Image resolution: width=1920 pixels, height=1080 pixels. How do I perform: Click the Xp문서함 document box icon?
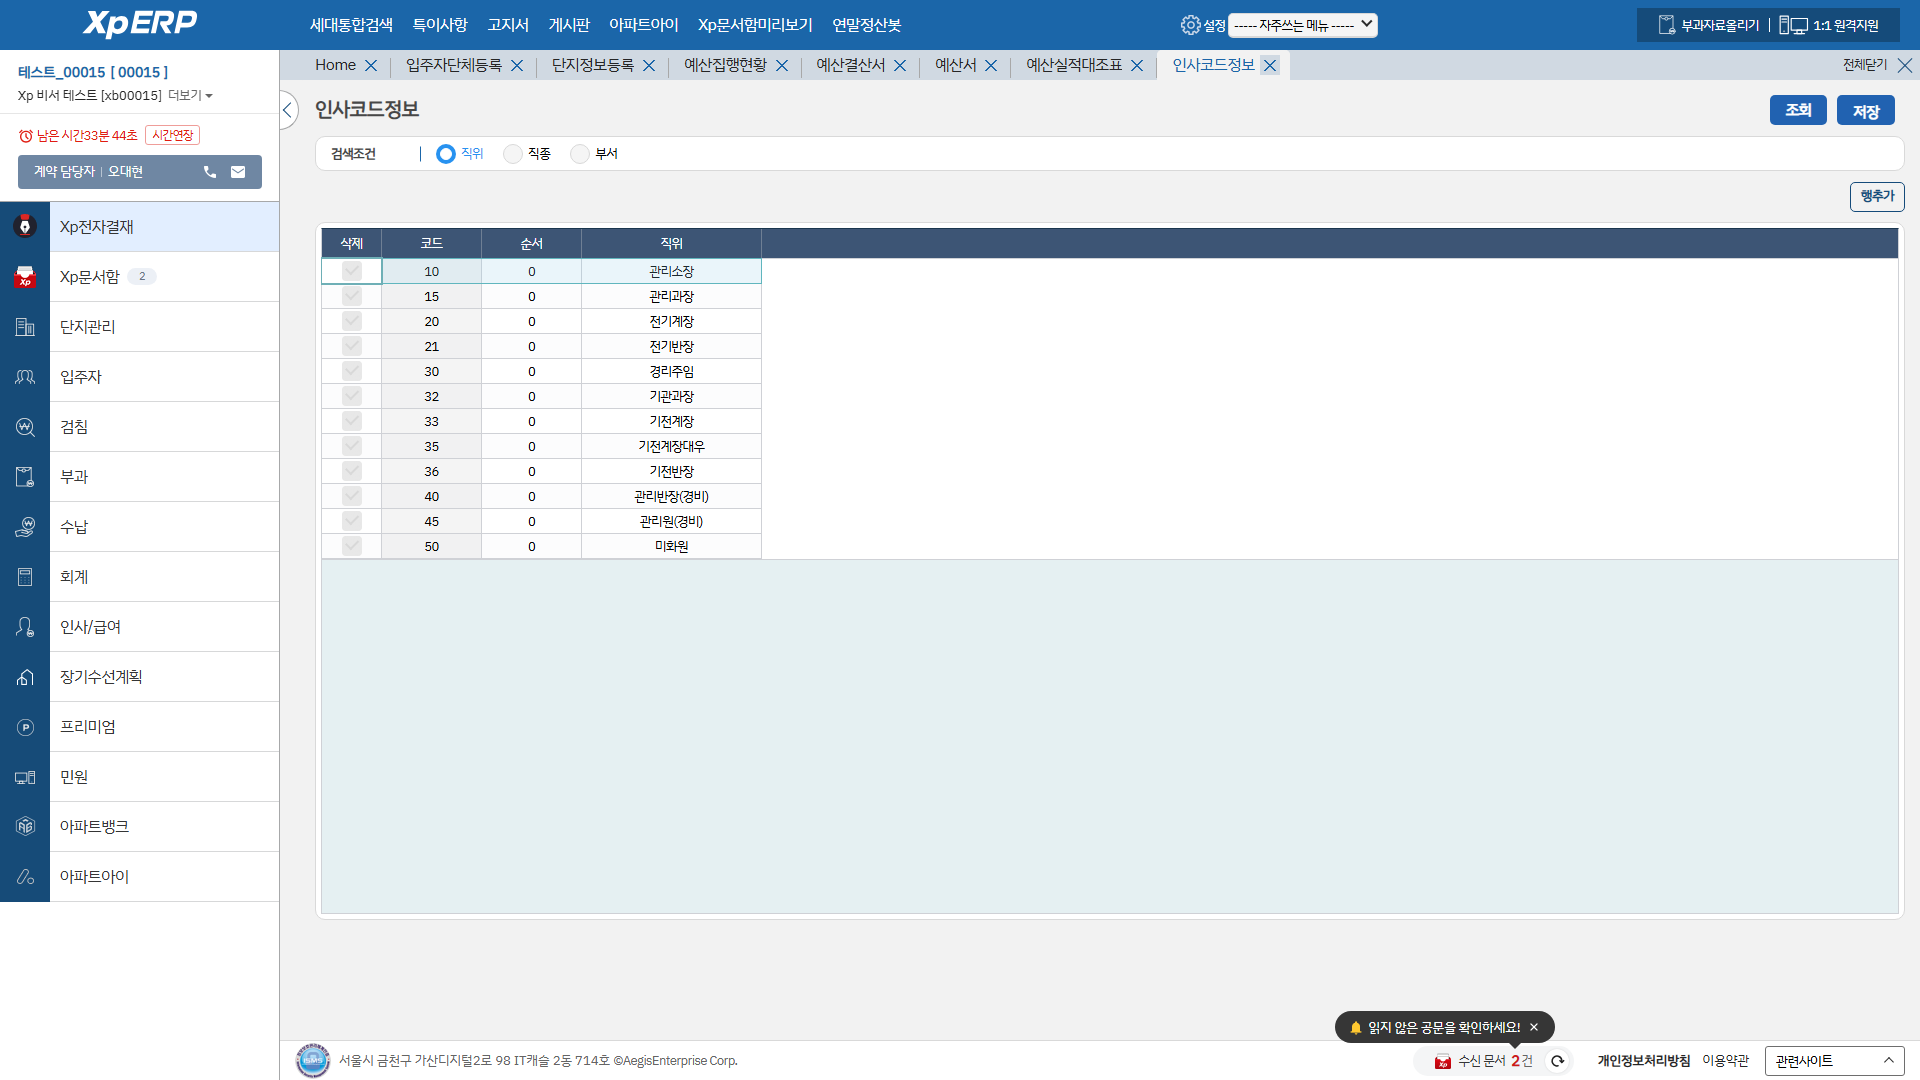tap(25, 277)
